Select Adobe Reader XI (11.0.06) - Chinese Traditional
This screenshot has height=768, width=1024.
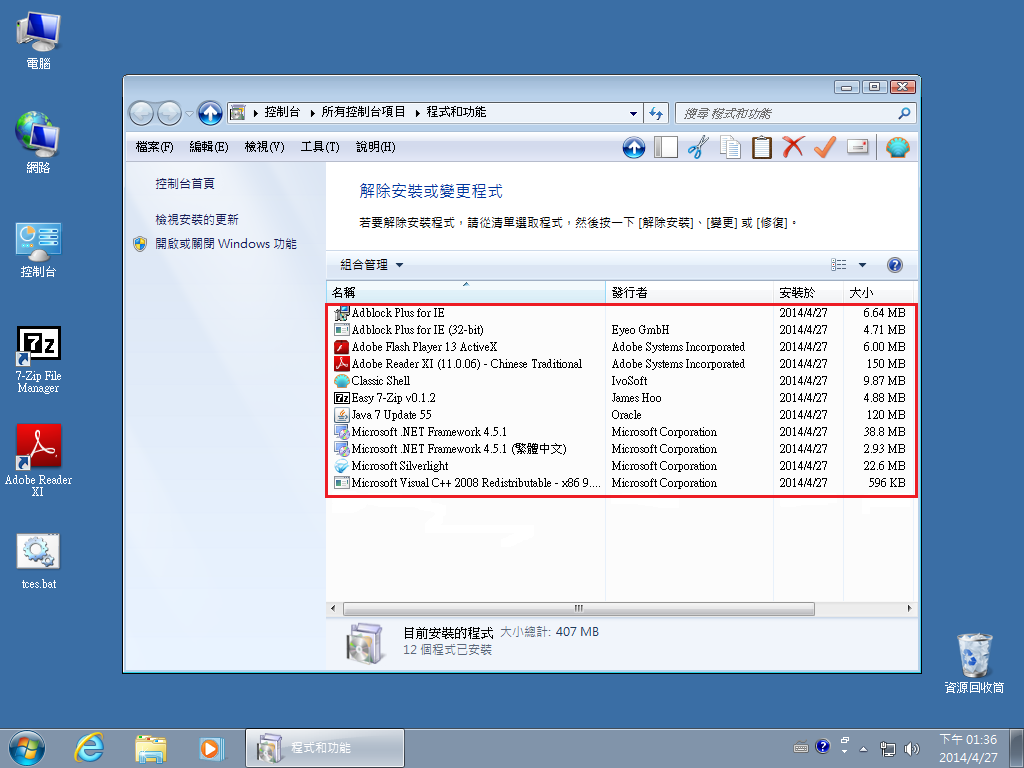pyautogui.click(x=620, y=364)
